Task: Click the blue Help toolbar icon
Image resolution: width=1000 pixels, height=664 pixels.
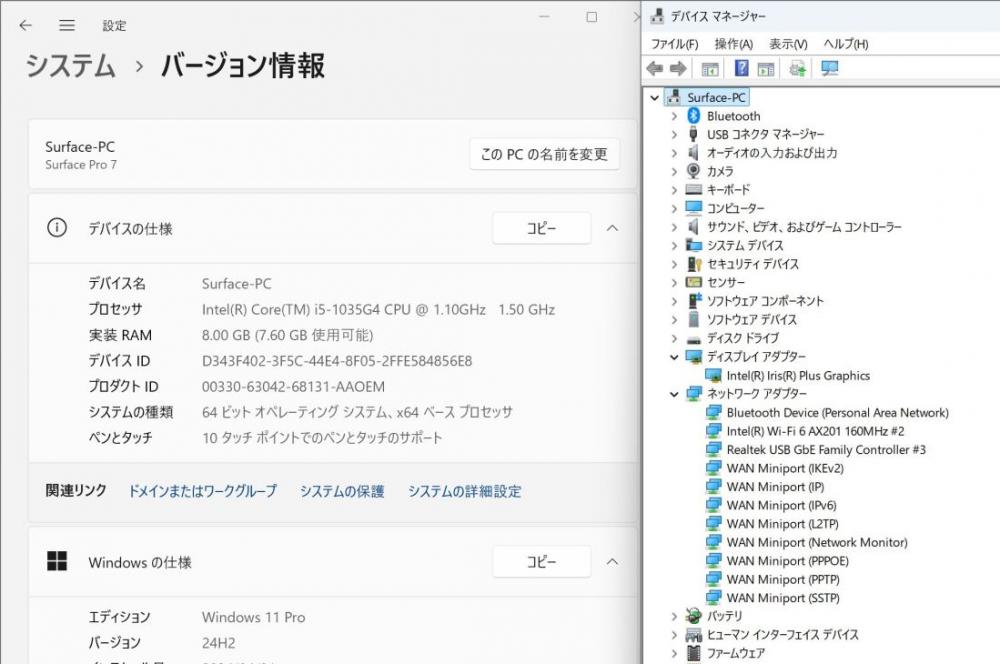Action: click(x=742, y=68)
